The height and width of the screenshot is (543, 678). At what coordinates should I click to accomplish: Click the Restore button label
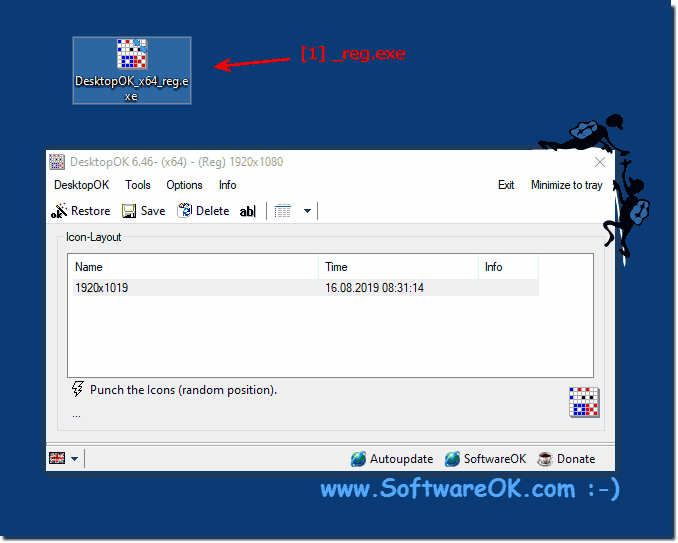pyautogui.click(x=90, y=211)
